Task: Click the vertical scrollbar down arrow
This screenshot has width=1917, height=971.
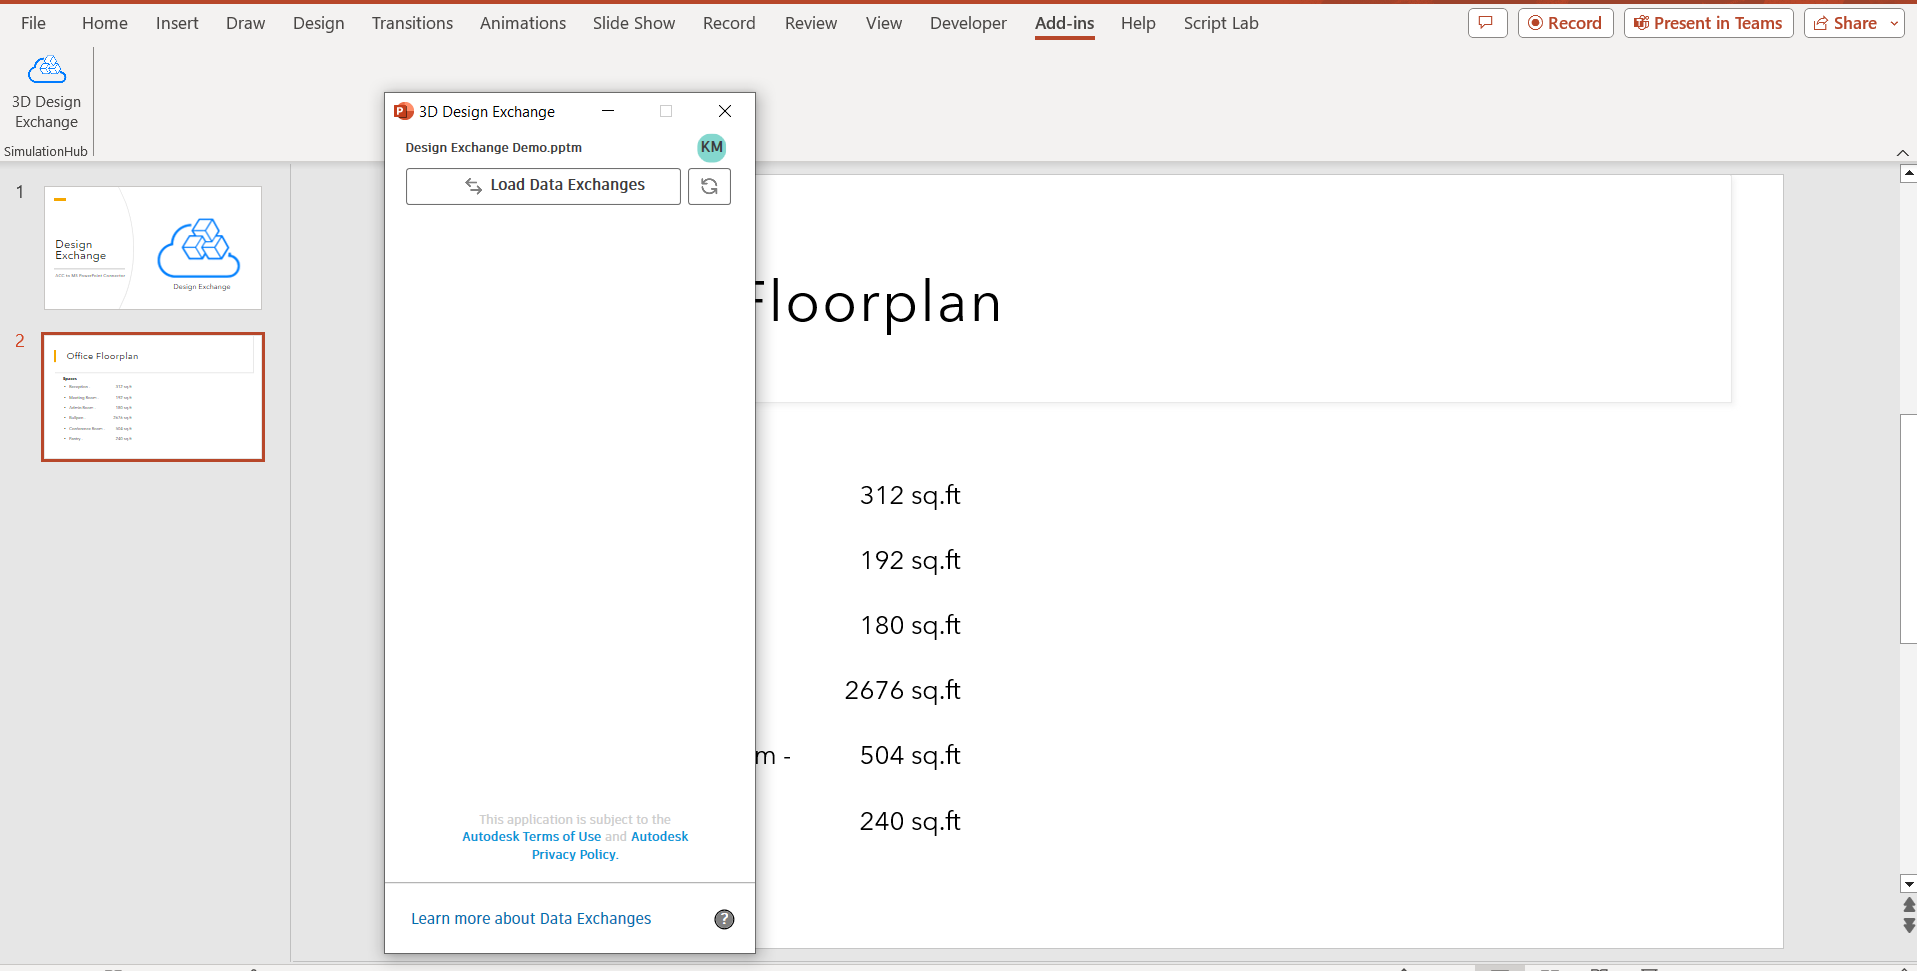Action: pos(1908,884)
